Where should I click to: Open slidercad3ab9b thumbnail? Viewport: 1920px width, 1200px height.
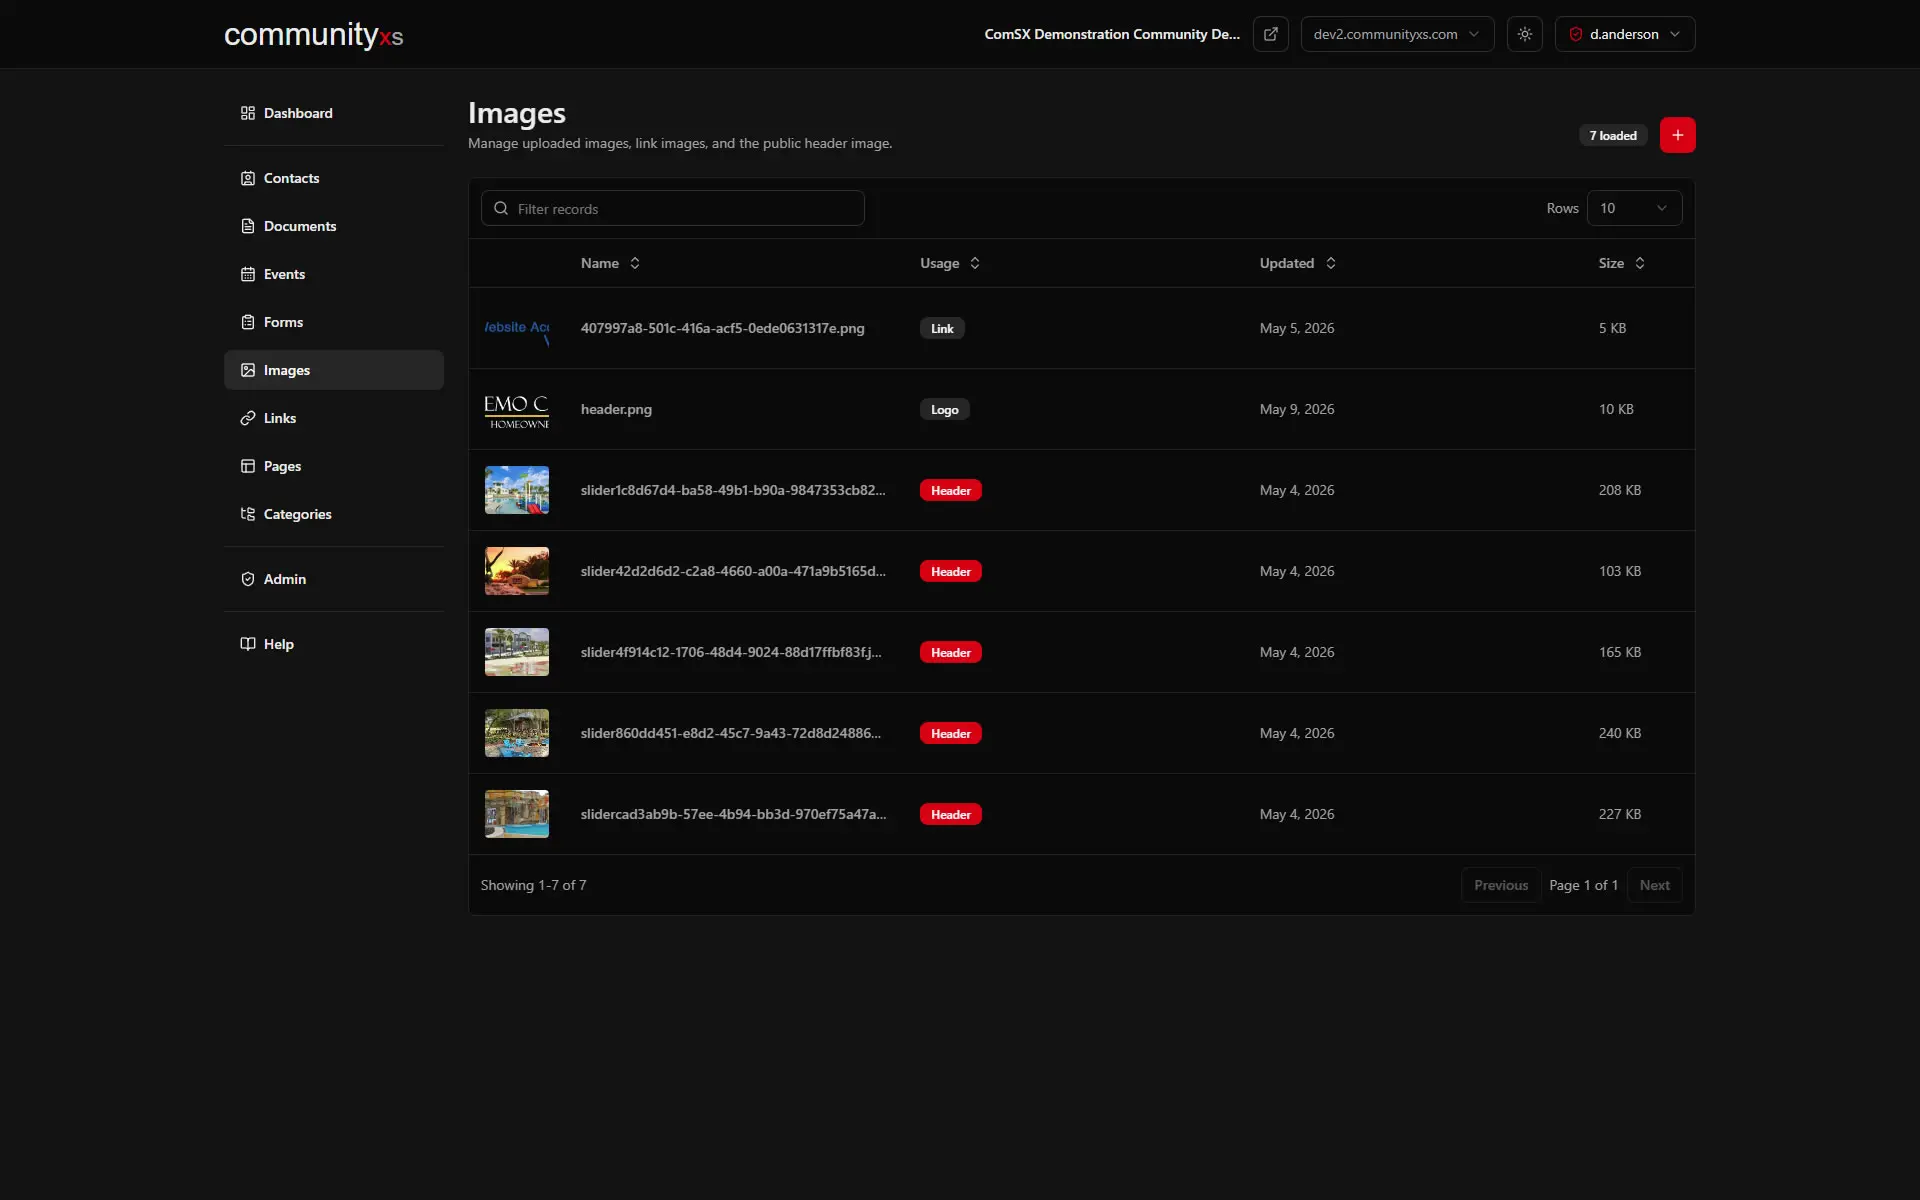point(517,814)
